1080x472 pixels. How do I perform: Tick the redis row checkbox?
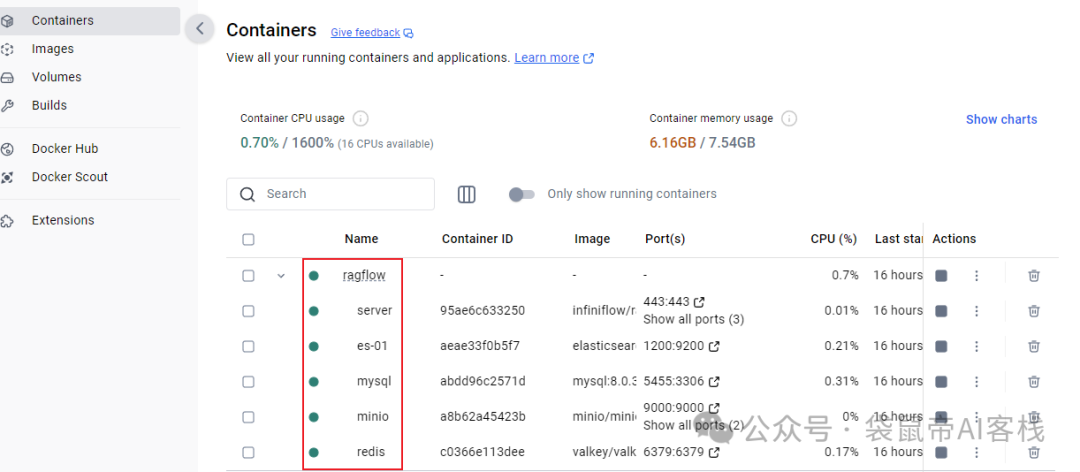pos(248,452)
